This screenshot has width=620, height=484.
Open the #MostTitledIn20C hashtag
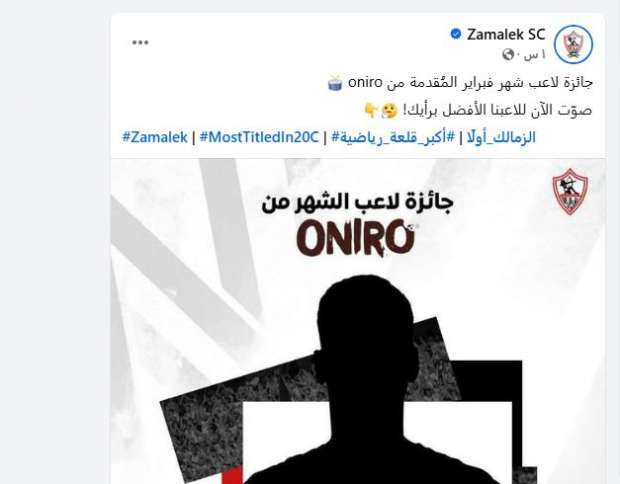(x=259, y=137)
